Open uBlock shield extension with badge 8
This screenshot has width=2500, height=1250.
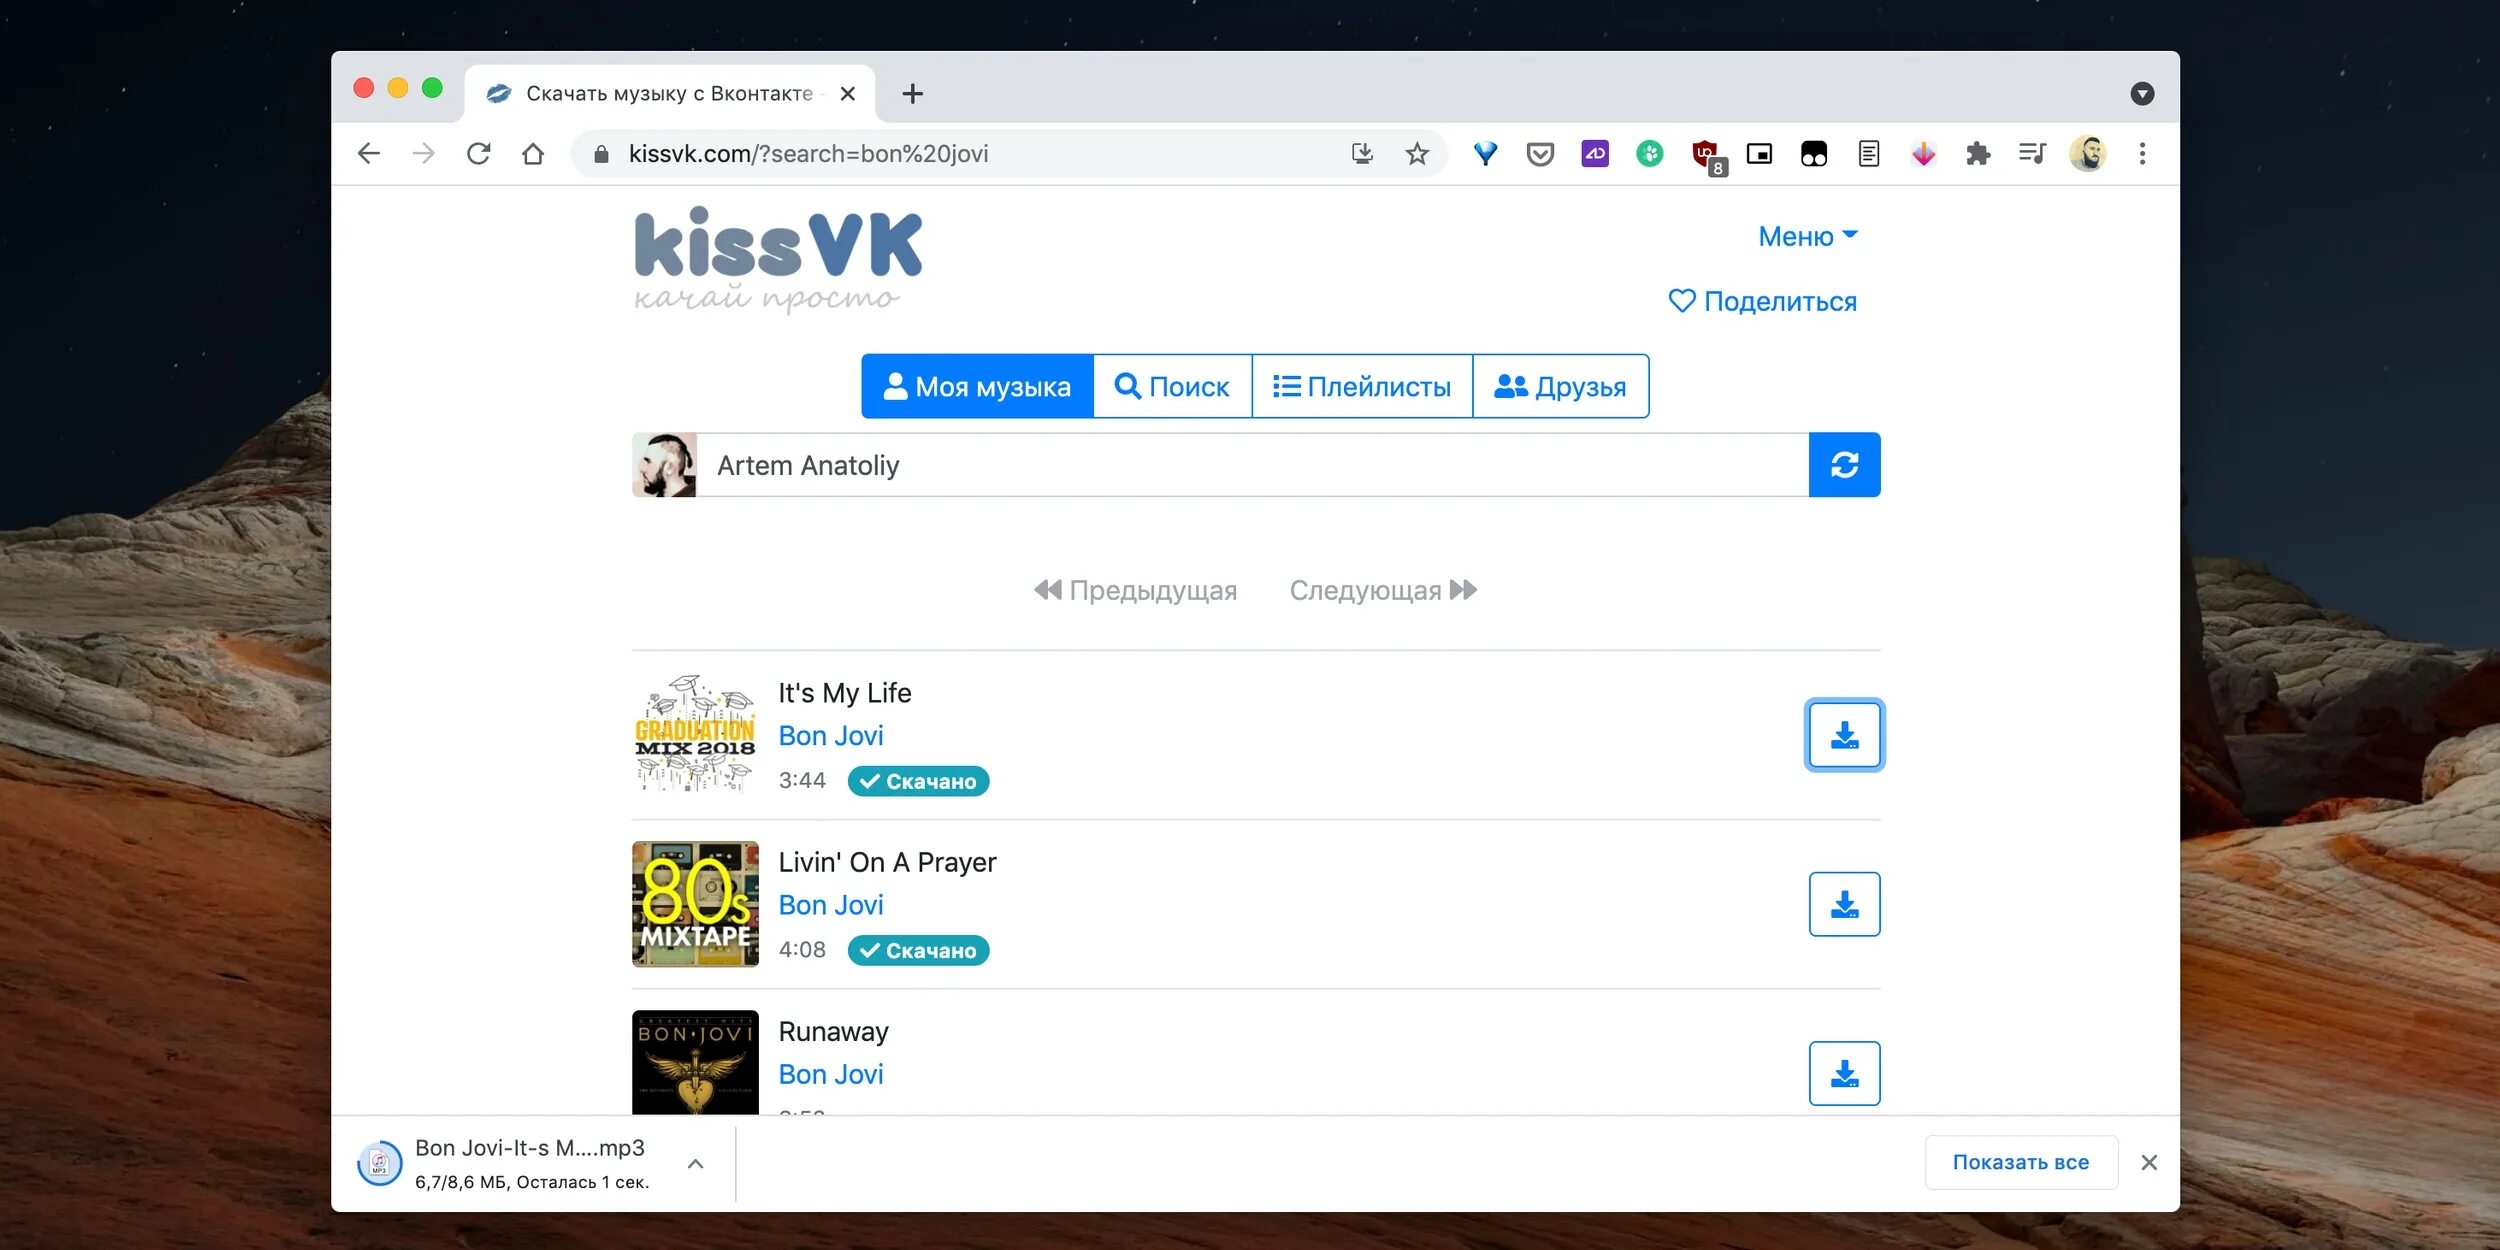[1707, 156]
